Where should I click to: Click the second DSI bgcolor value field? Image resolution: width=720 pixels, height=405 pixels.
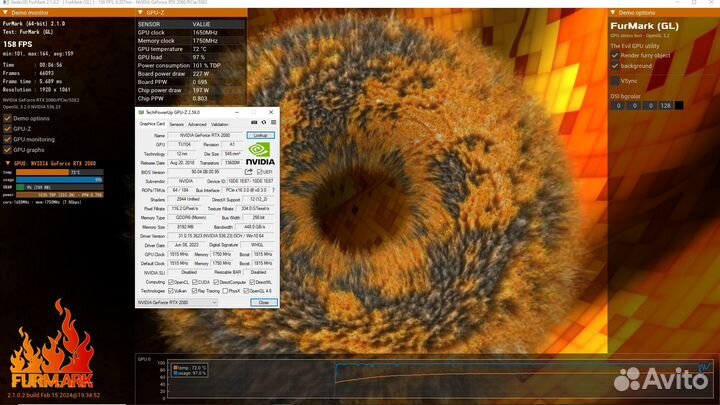tap(635, 106)
